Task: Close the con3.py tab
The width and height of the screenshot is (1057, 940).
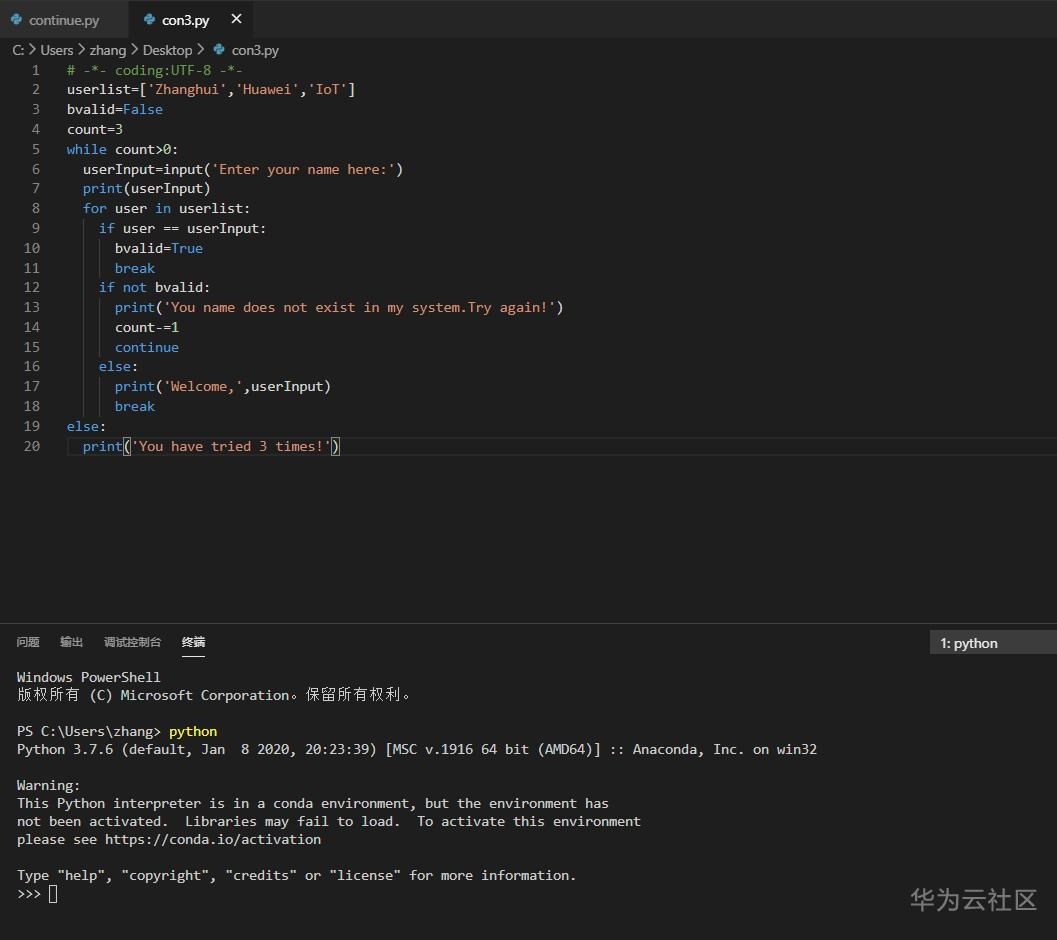Action: (236, 19)
